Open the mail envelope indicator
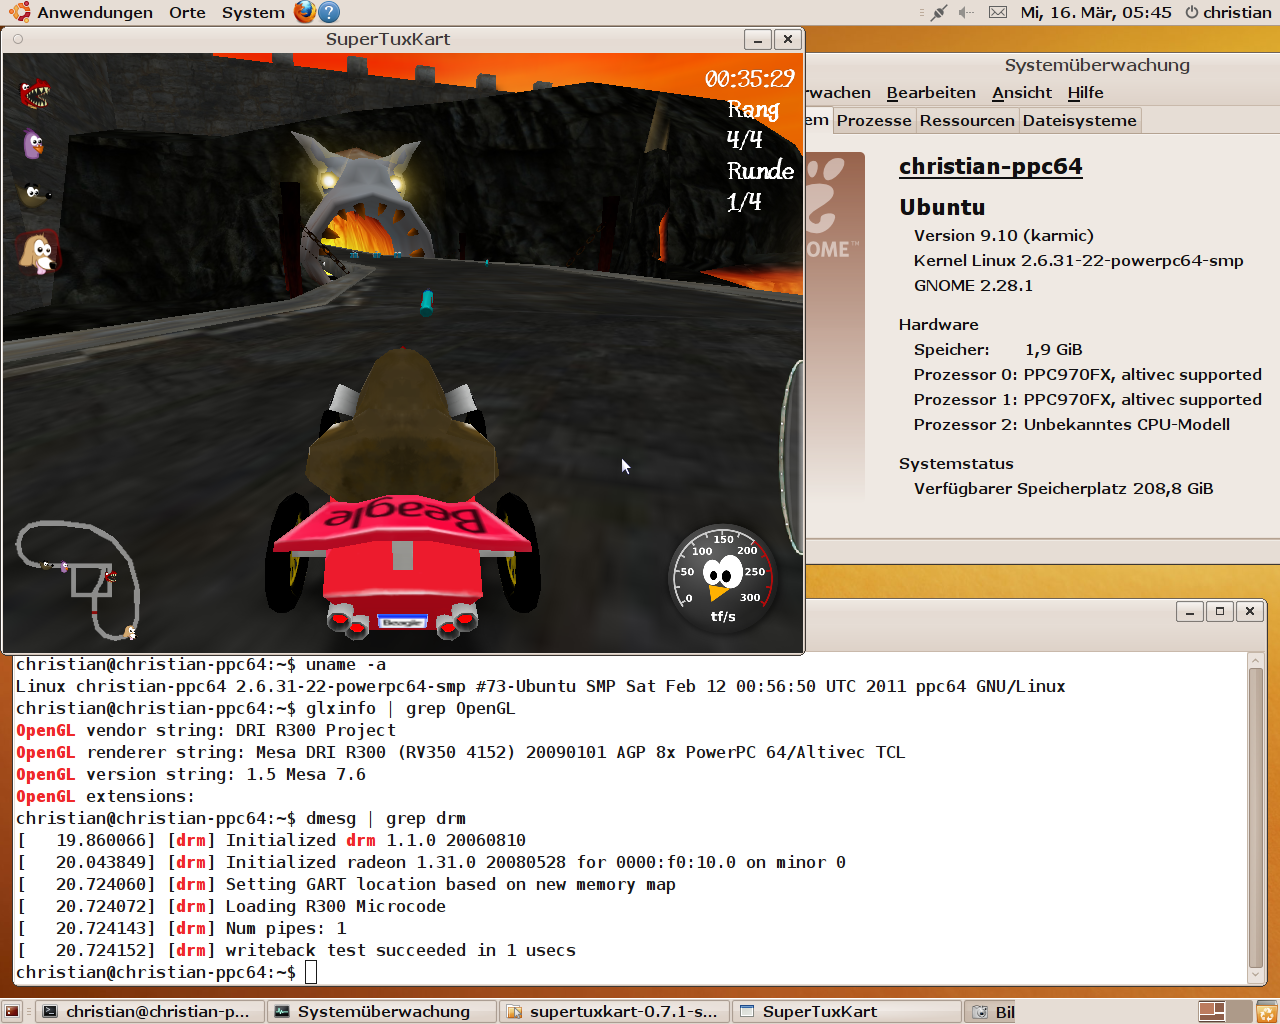Image resolution: width=1280 pixels, height=1024 pixels. coord(998,12)
